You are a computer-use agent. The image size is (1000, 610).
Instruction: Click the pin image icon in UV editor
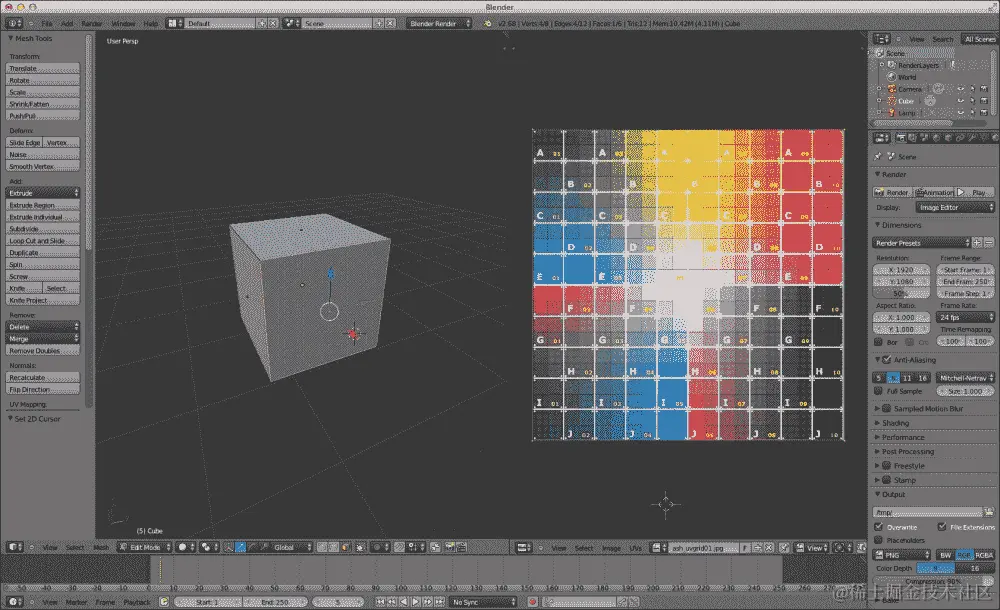pos(784,547)
